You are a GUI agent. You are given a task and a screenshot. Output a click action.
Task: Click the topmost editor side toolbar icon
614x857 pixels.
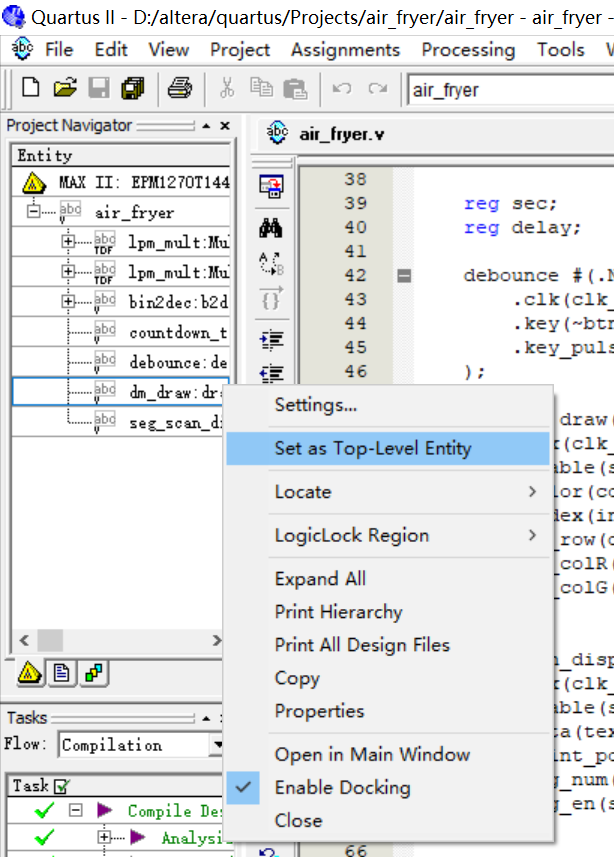click(x=271, y=186)
